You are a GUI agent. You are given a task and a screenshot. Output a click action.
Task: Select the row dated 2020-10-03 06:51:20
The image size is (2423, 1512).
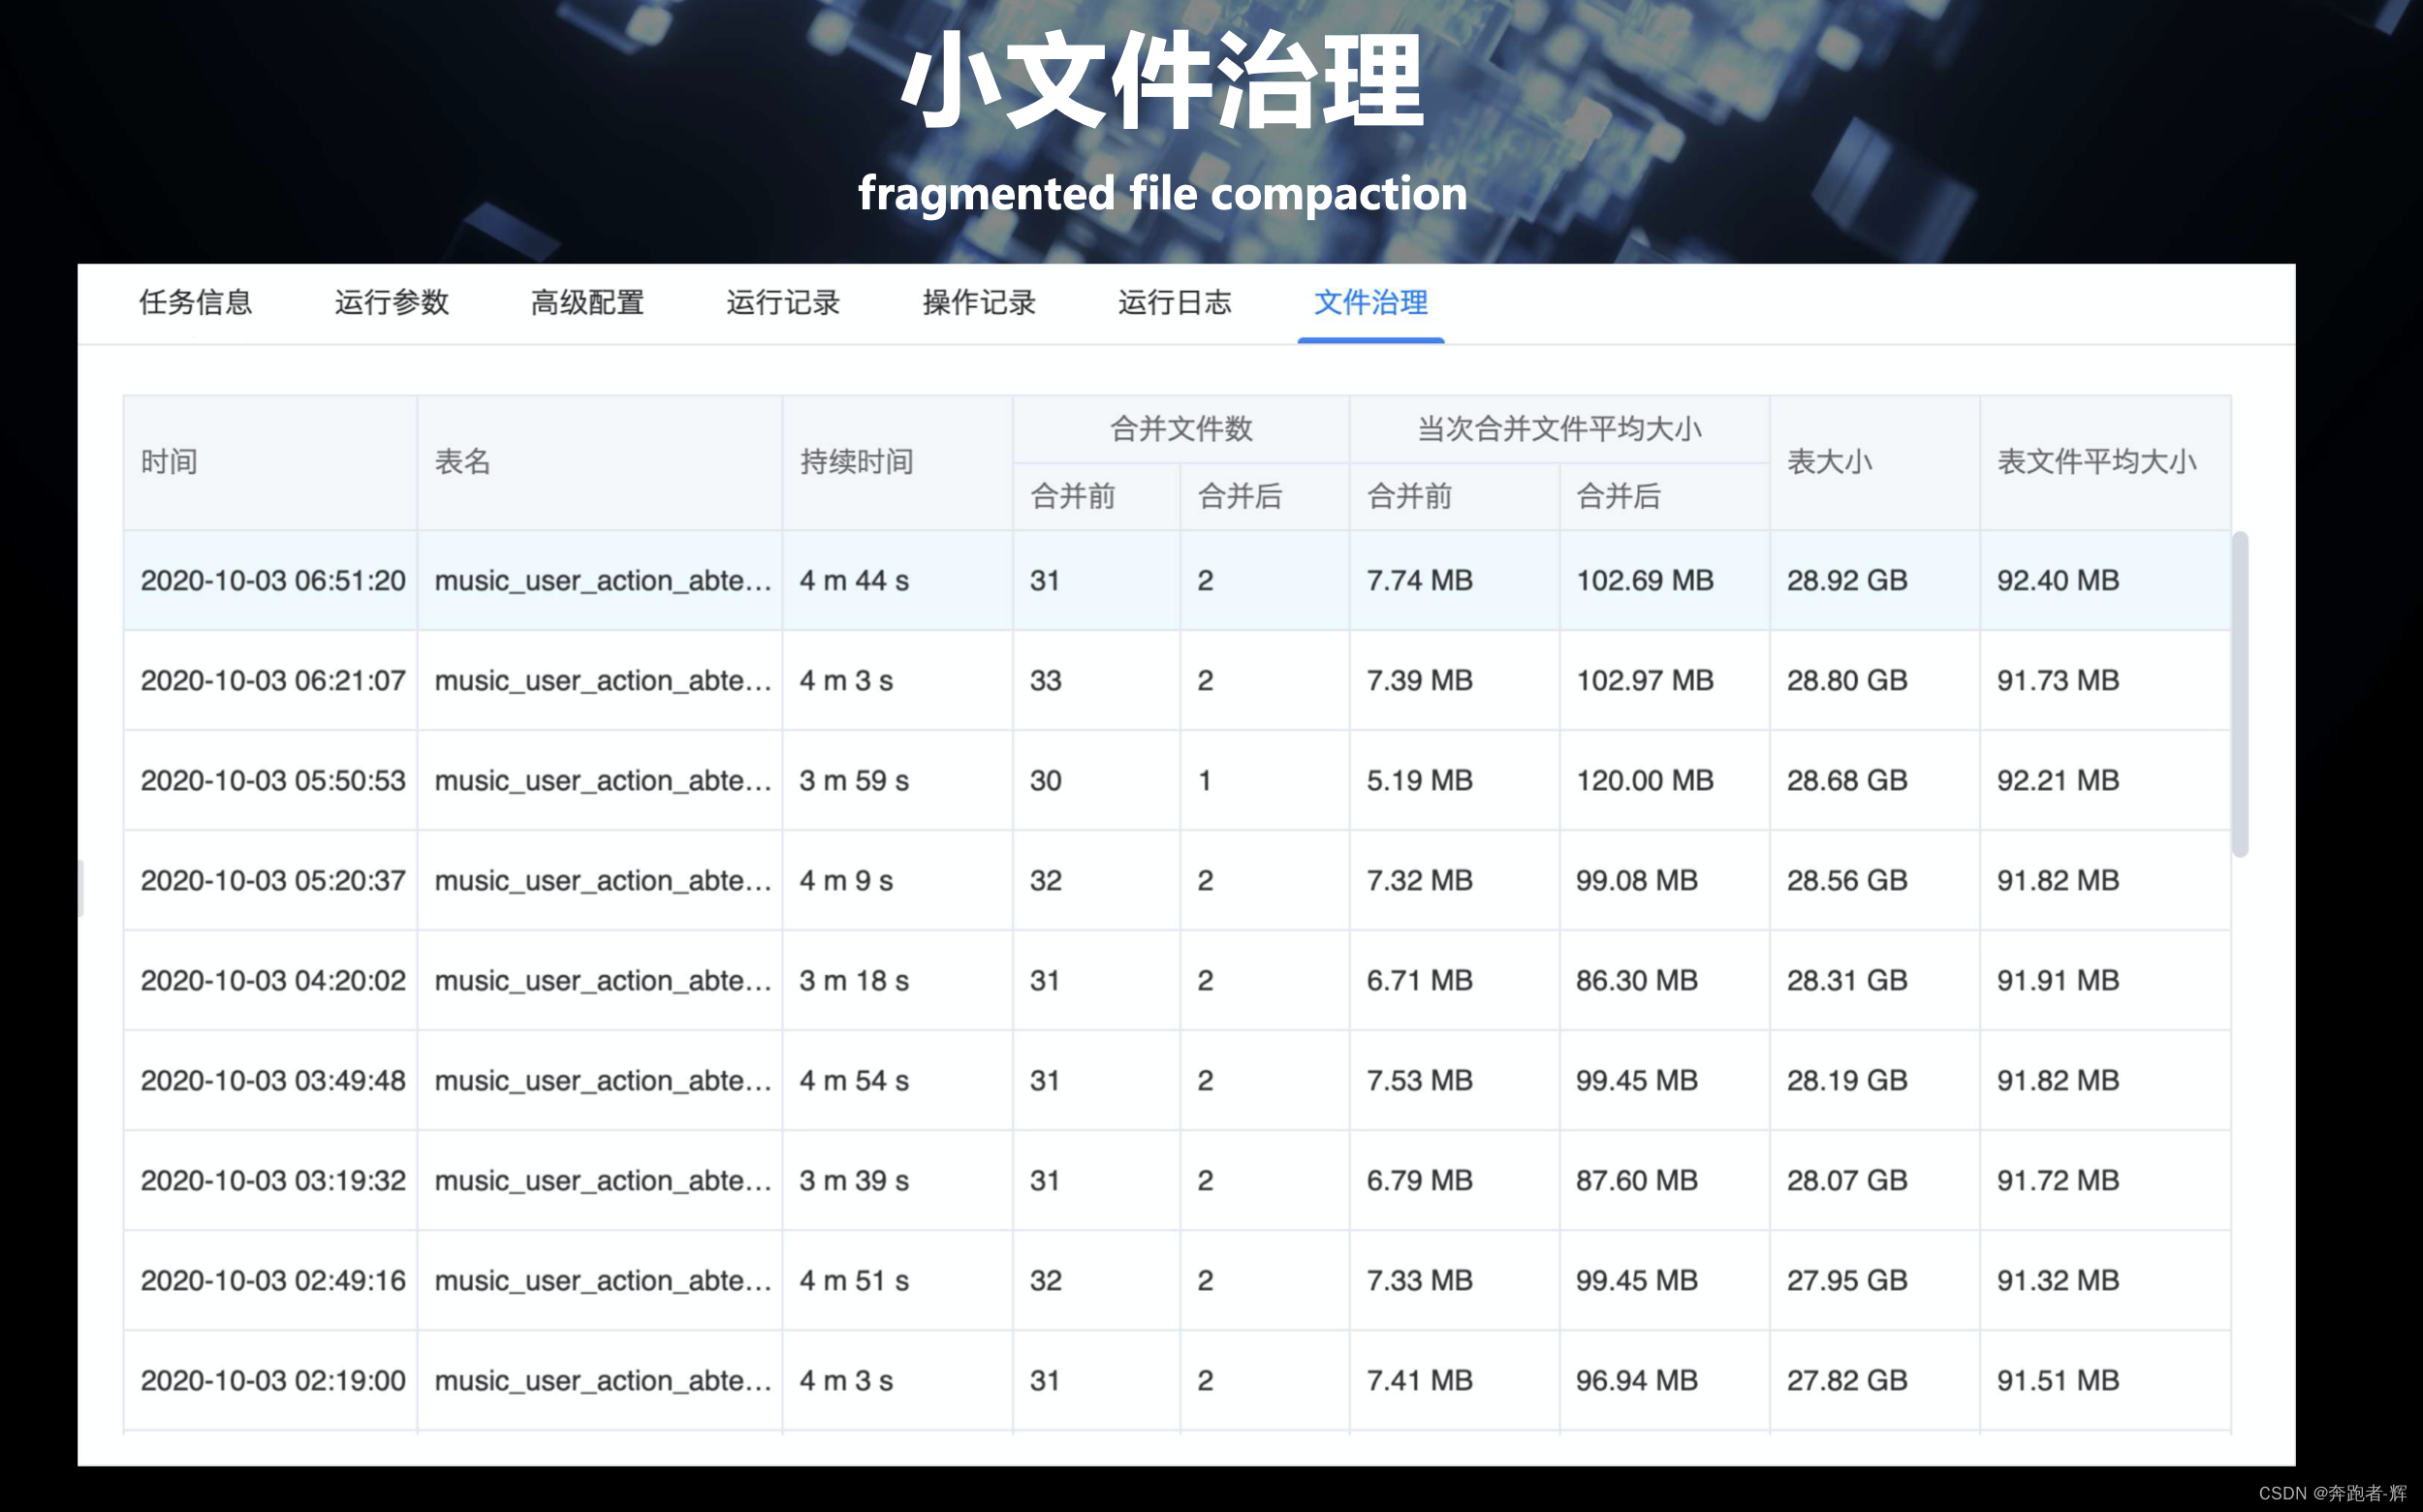pyautogui.click(x=272, y=581)
